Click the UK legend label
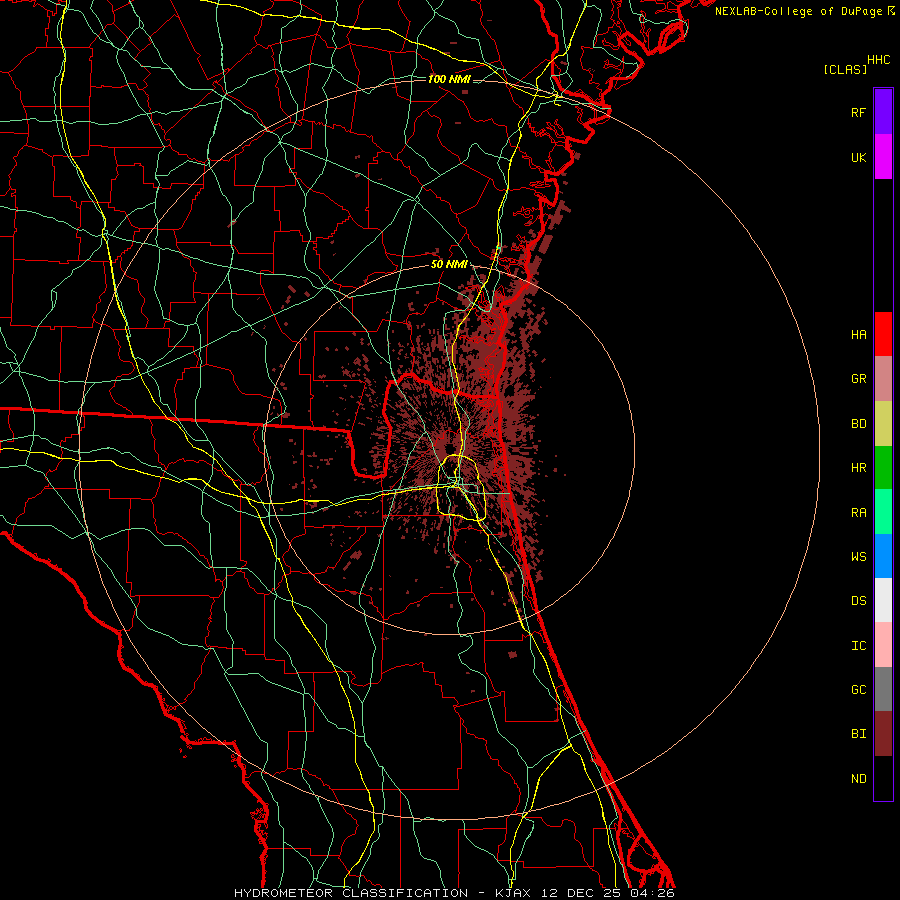Viewport: 900px width, 900px height. [x=858, y=158]
